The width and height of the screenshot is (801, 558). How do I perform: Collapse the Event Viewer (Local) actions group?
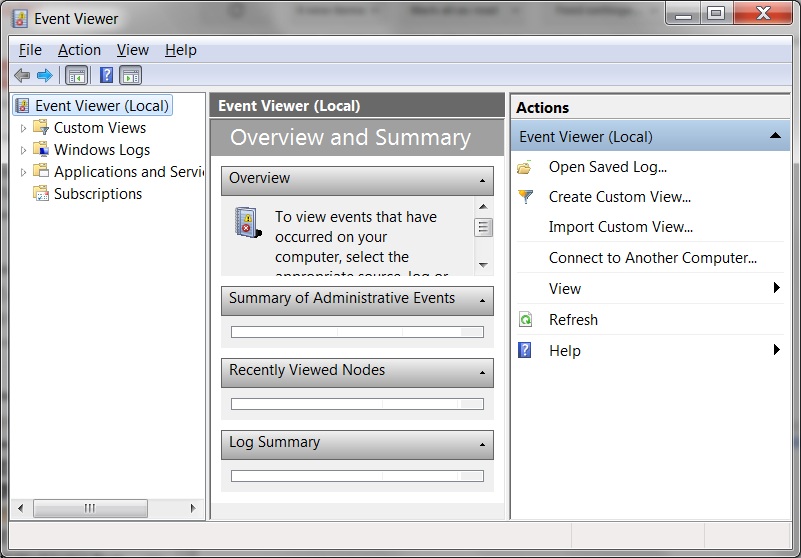775,135
